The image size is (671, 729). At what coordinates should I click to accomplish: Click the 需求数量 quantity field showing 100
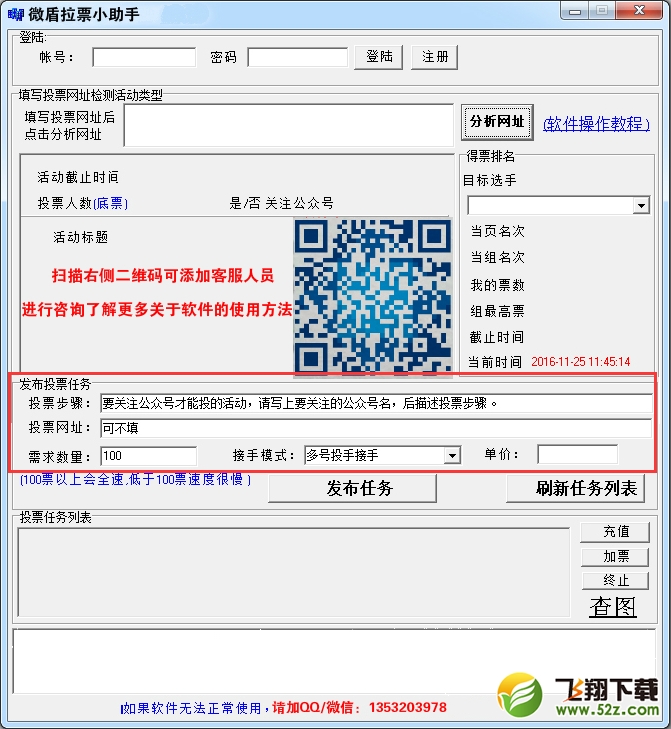click(149, 456)
